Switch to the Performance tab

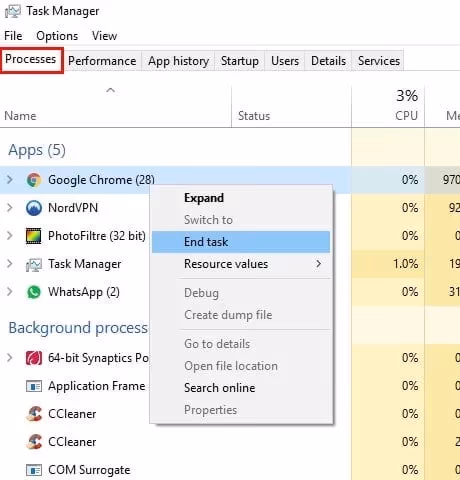pos(102,61)
